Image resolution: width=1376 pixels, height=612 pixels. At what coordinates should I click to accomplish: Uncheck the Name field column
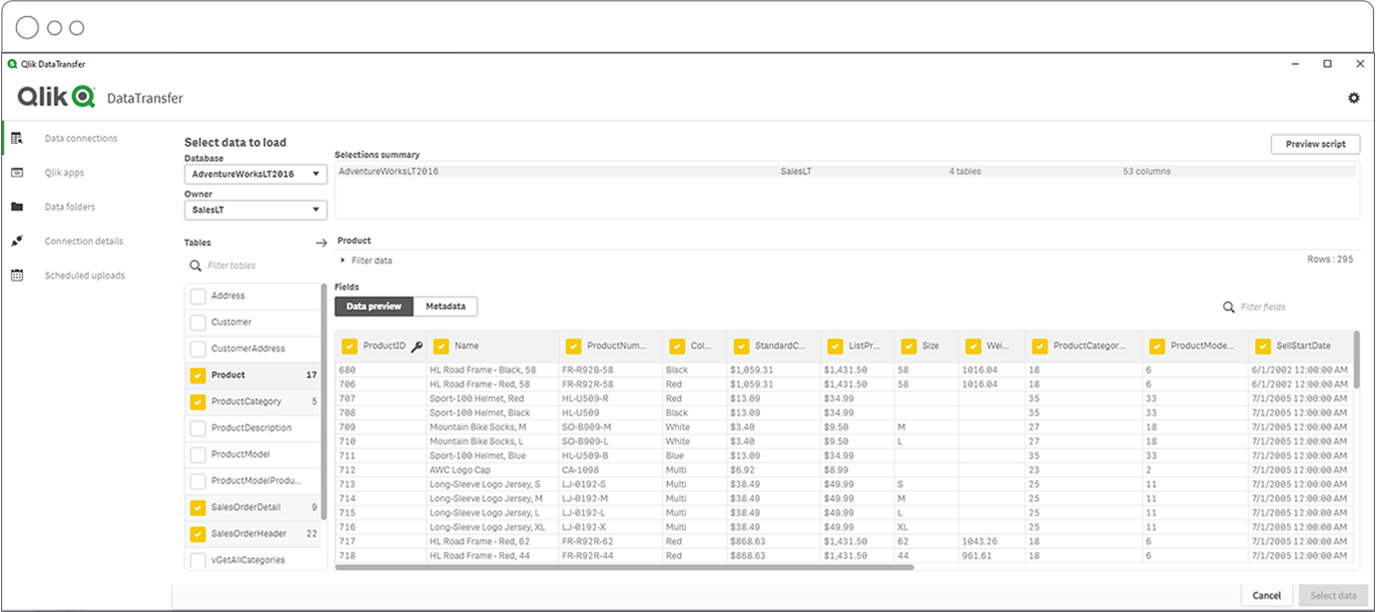click(x=441, y=345)
